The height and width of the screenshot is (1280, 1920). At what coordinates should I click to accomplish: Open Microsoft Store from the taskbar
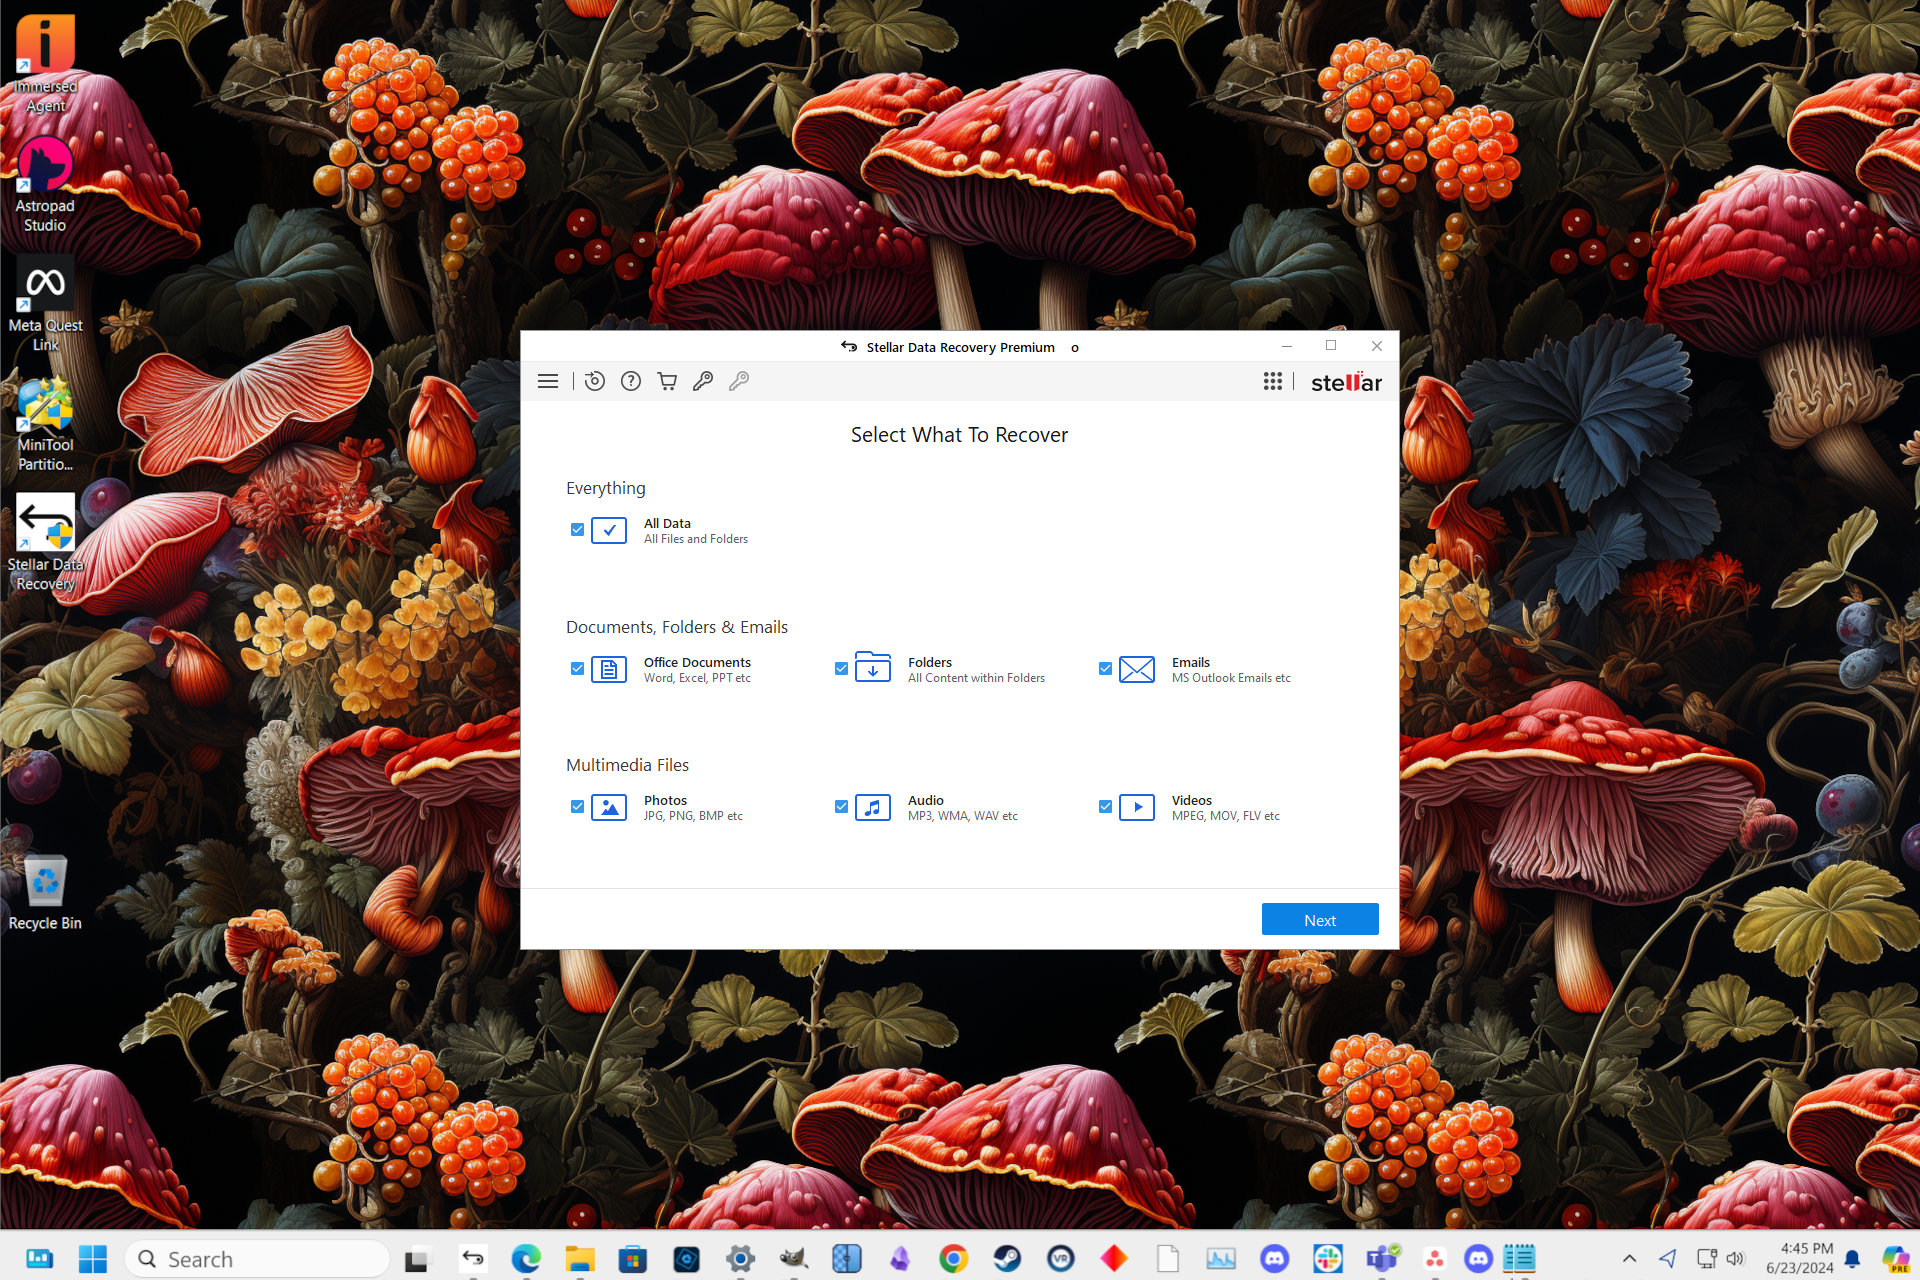click(633, 1259)
